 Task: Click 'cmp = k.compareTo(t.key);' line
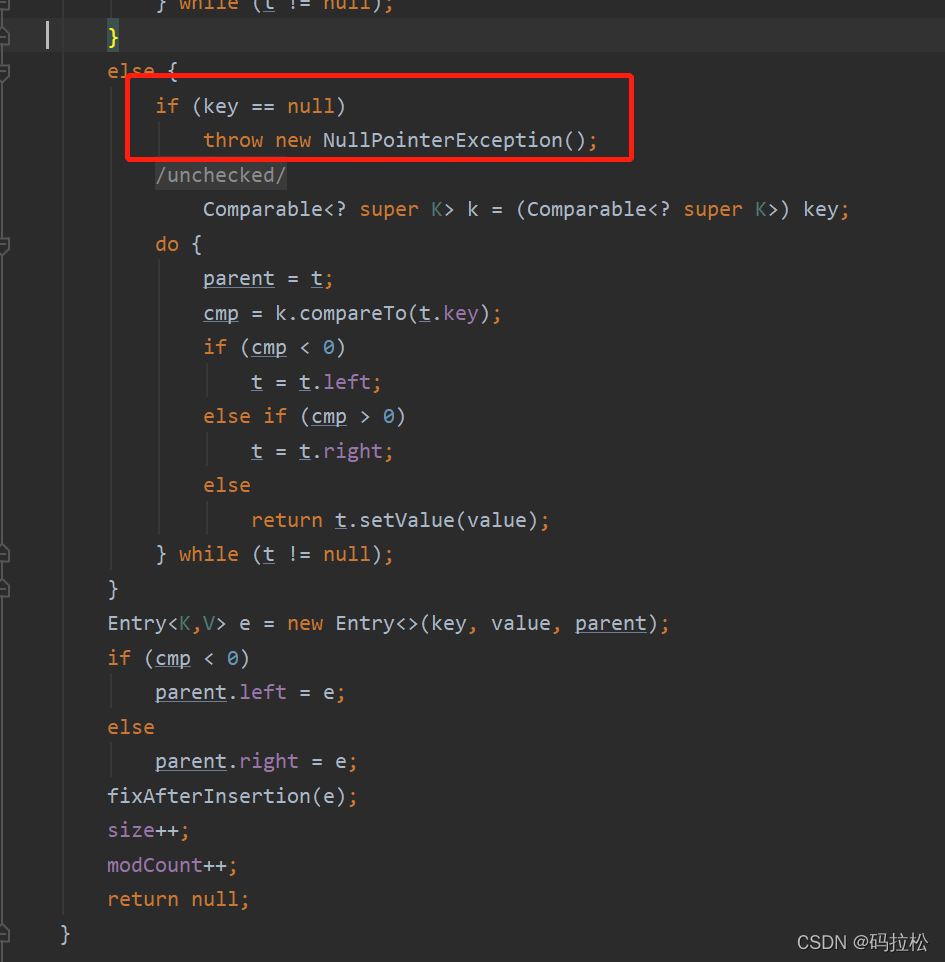click(352, 314)
